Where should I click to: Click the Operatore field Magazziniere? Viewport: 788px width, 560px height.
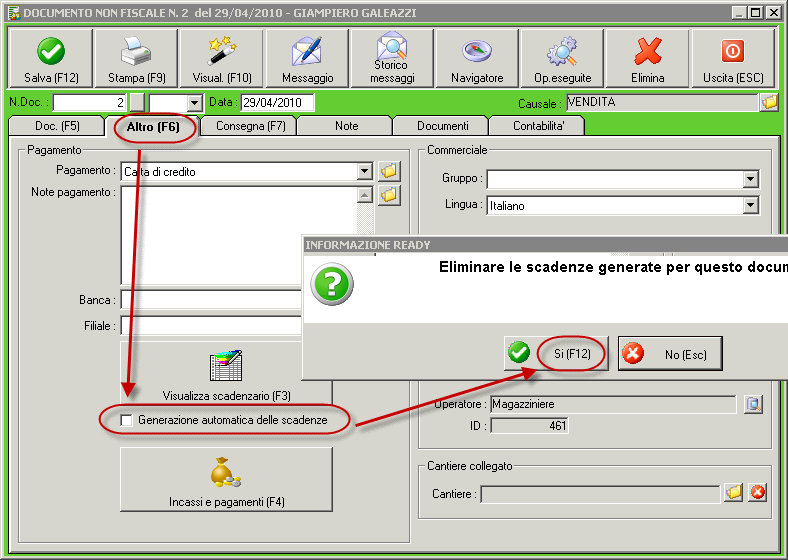[613, 404]
